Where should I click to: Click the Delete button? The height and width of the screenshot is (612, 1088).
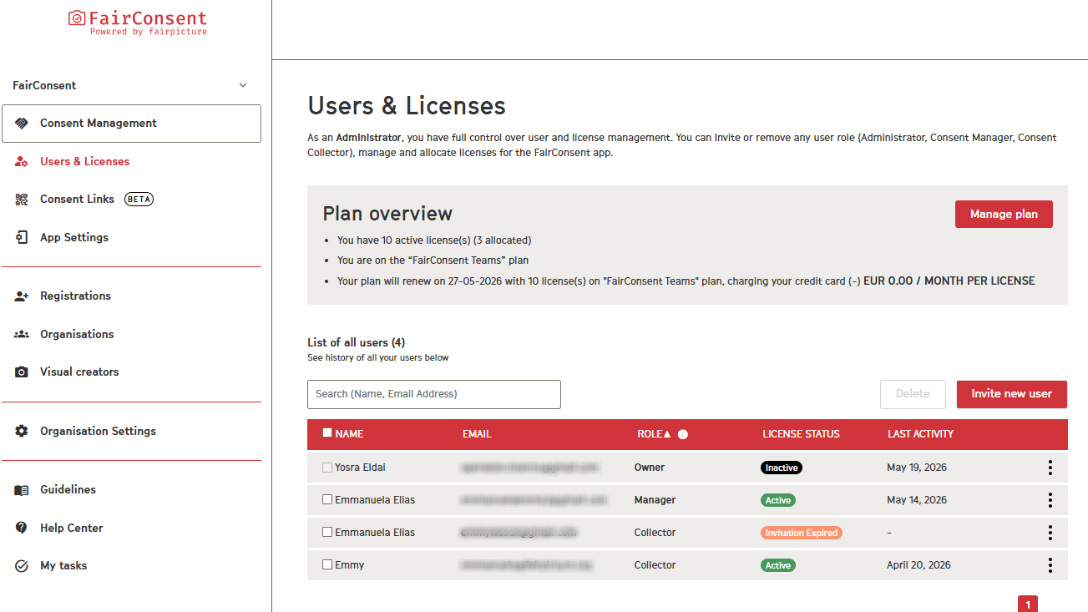click(x=912, y=394)
